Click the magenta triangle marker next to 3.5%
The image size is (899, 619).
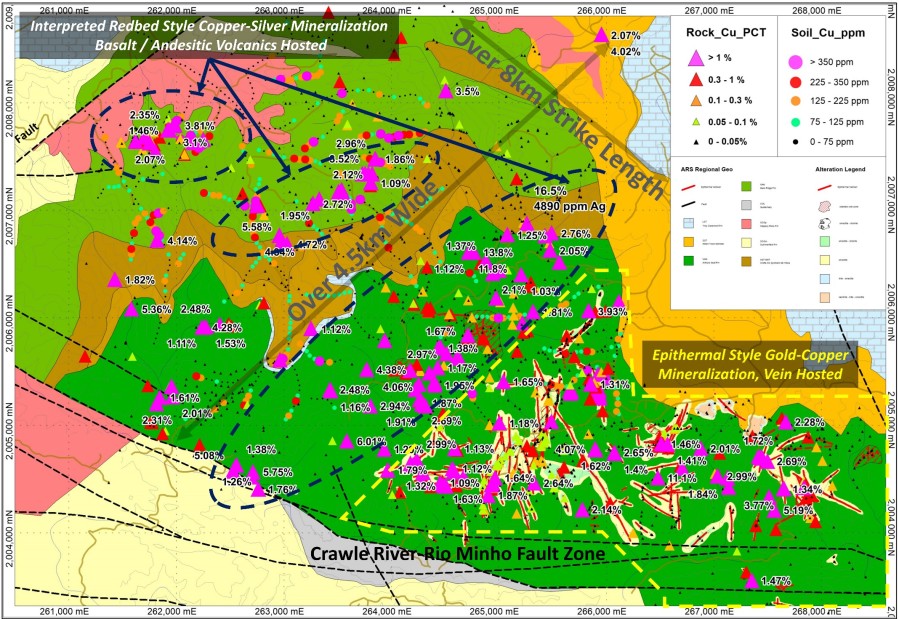[x=446, y=91]
